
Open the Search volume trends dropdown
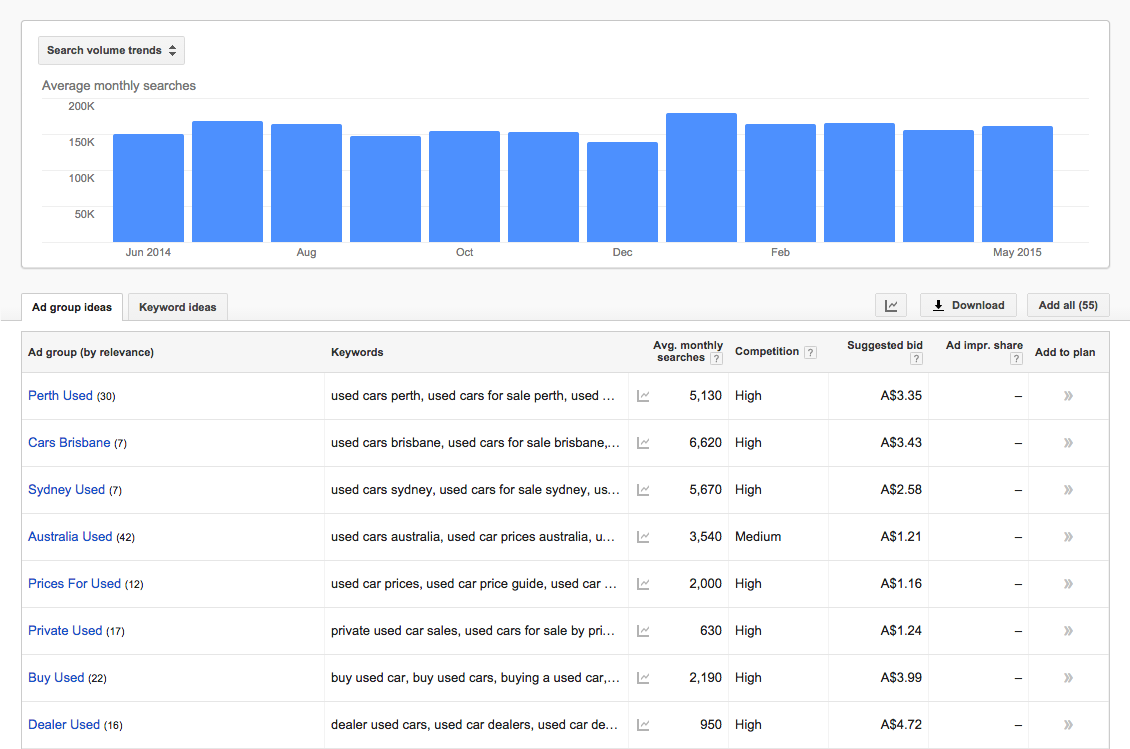pyautogui.click(x=111, y=51)
